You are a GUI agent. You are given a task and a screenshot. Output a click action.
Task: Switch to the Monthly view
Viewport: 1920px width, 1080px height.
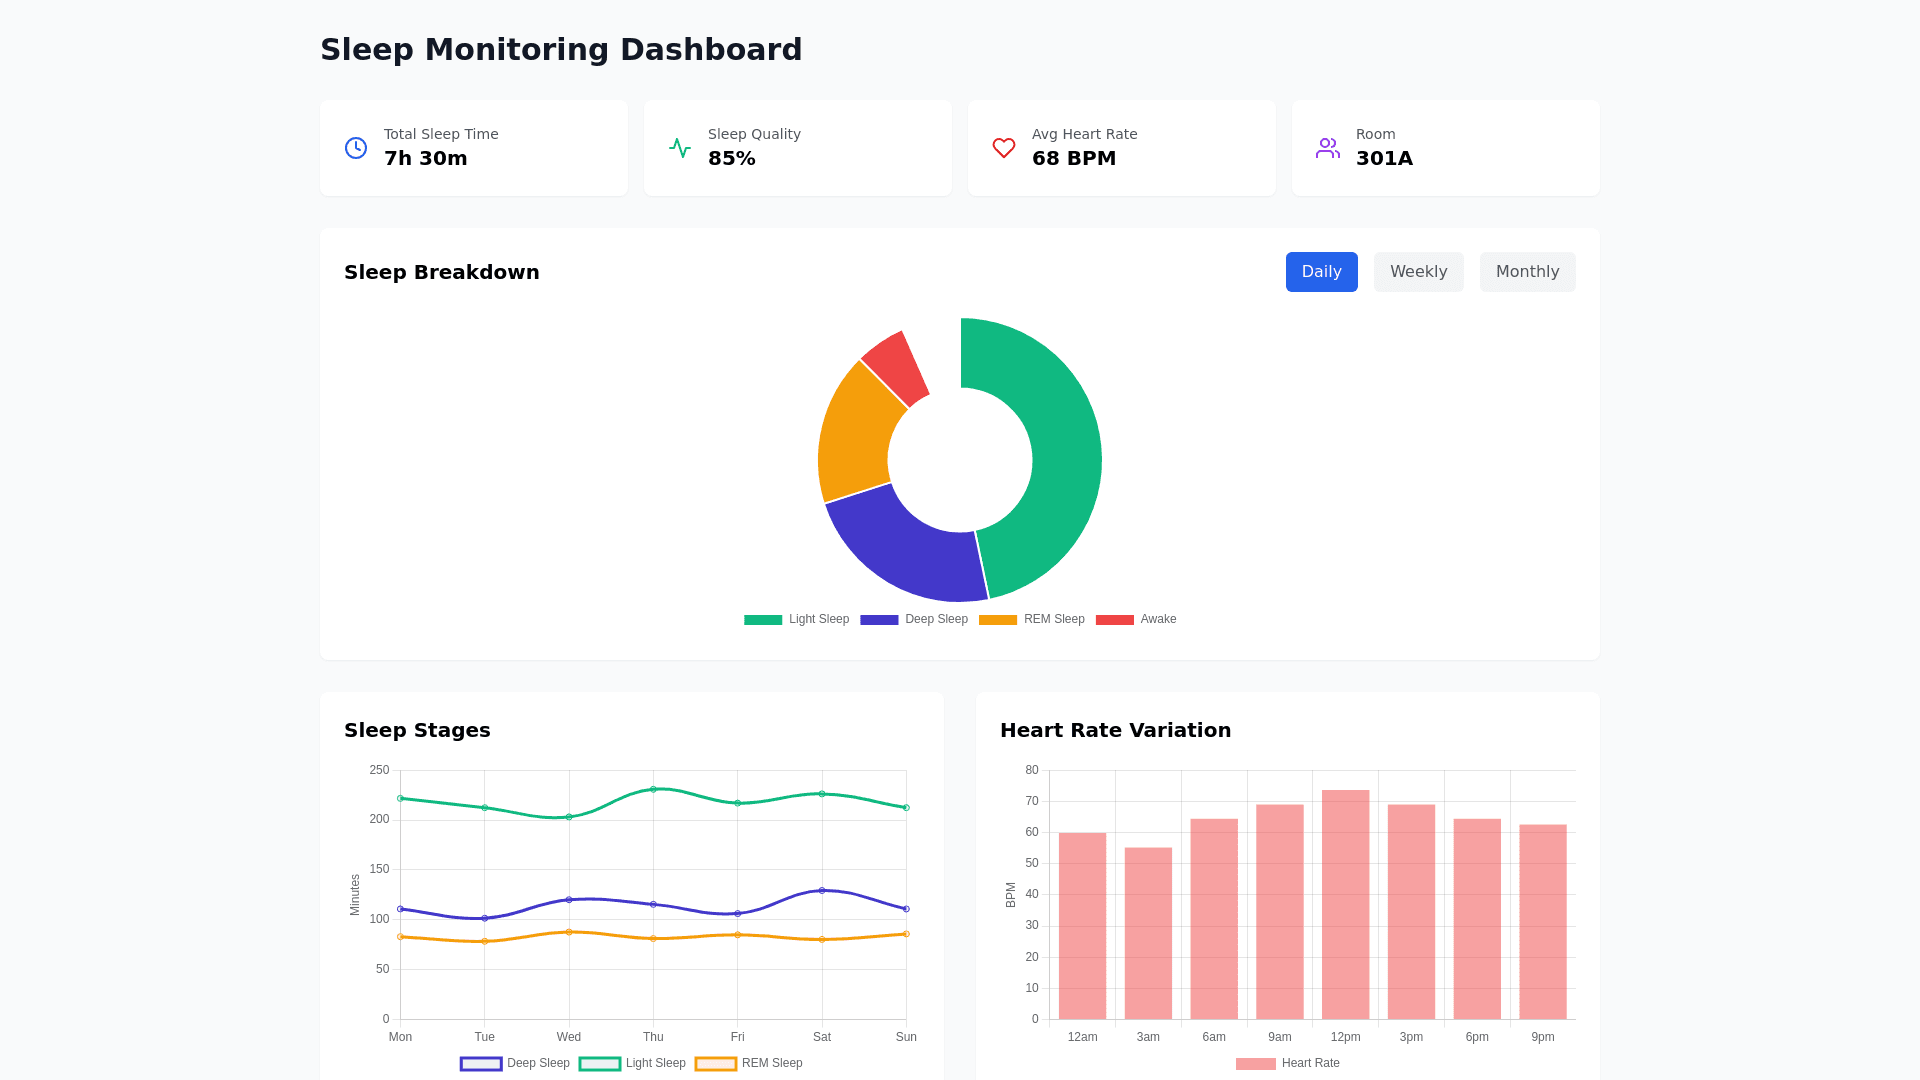coord(1527,271)
